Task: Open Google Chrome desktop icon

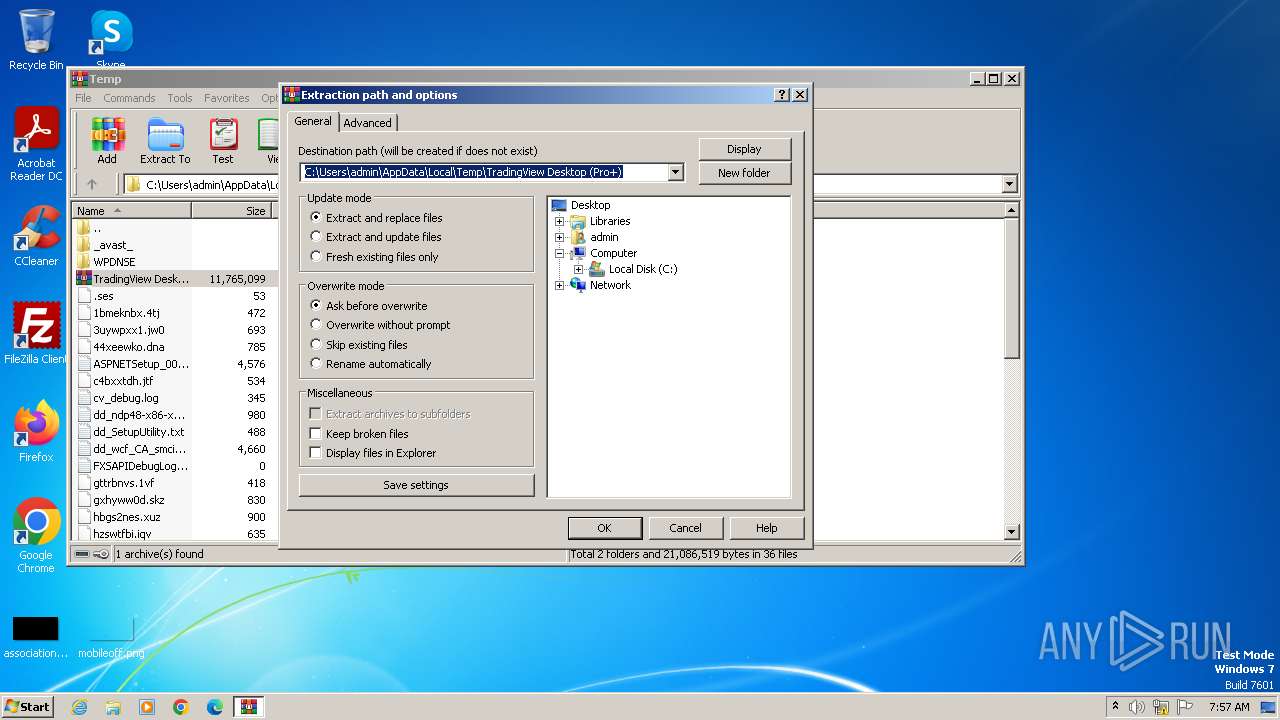Action: (36, 536)
